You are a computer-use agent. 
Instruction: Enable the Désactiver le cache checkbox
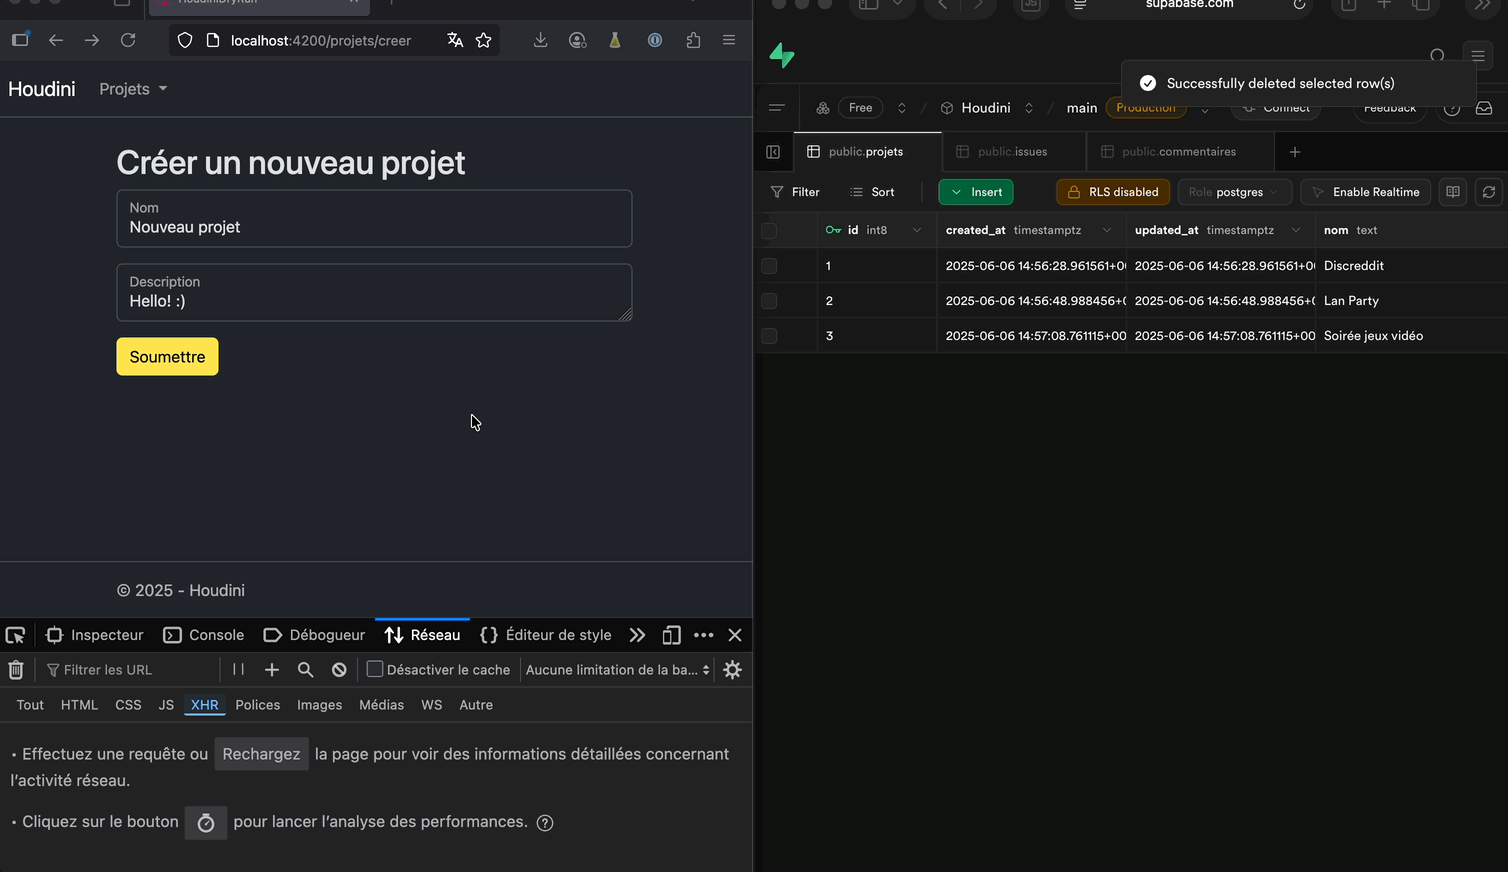[x=375, y=669]
